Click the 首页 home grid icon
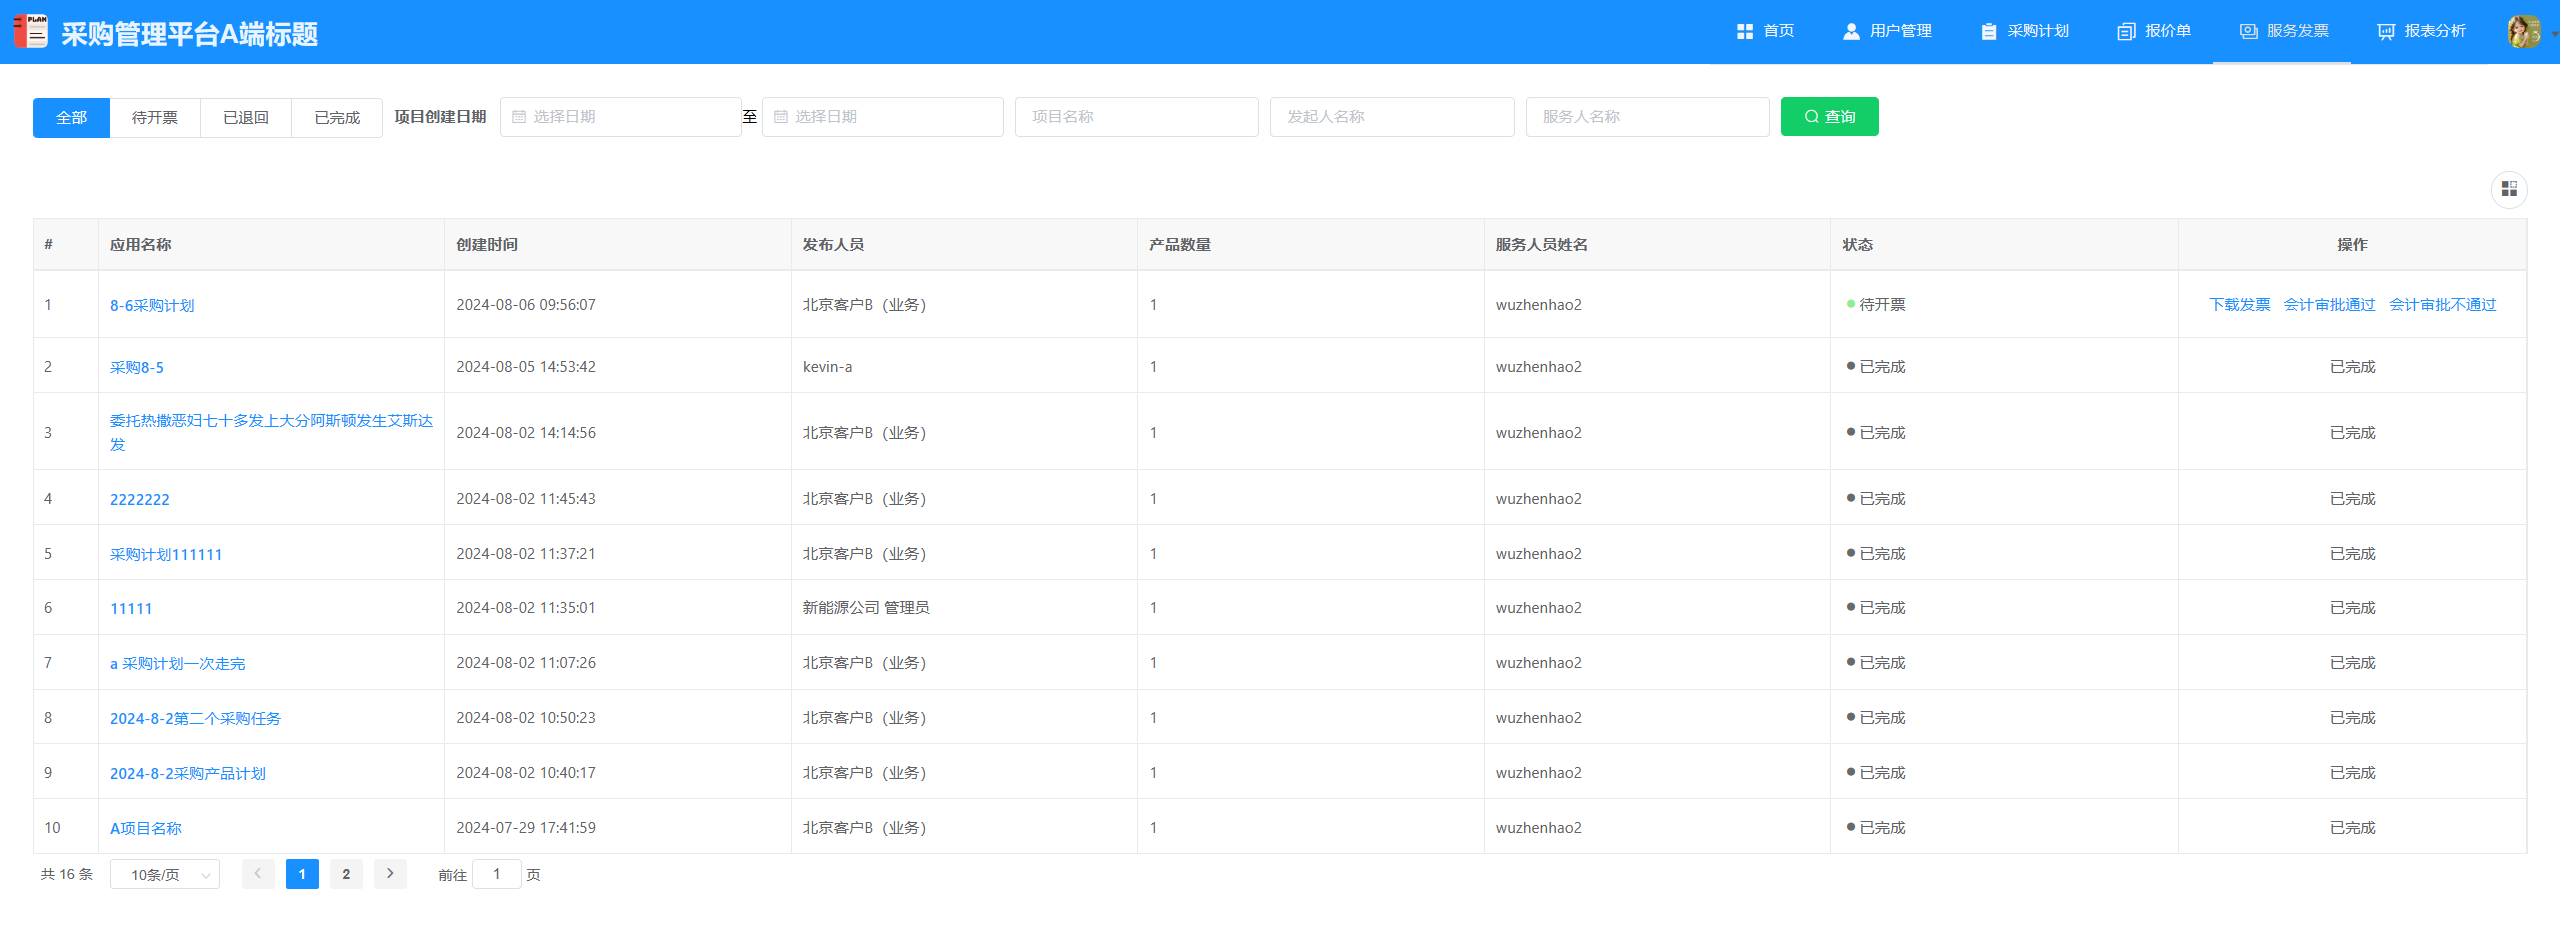 1745,32
